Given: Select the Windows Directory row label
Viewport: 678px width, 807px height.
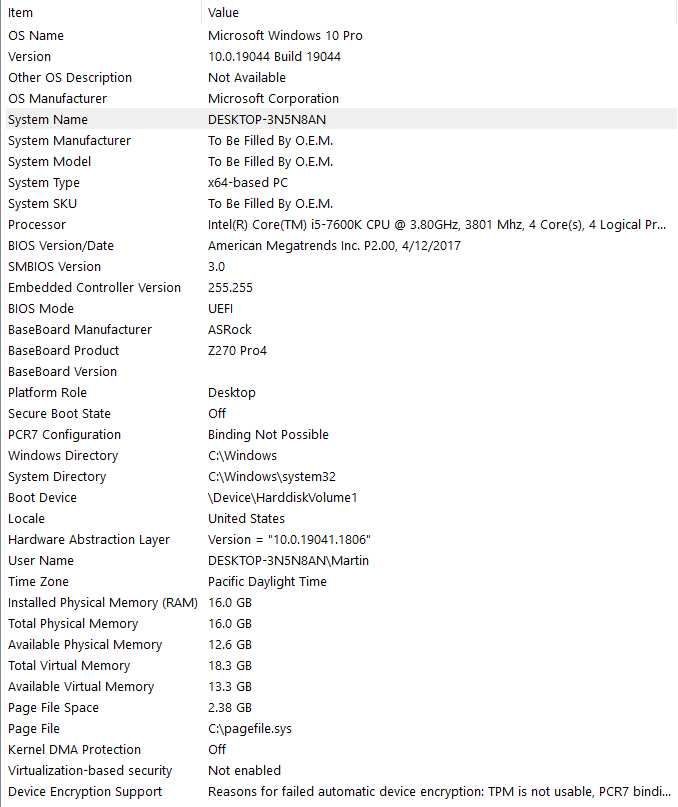Looking at the screenshot, I should click(x=63, y=456).
